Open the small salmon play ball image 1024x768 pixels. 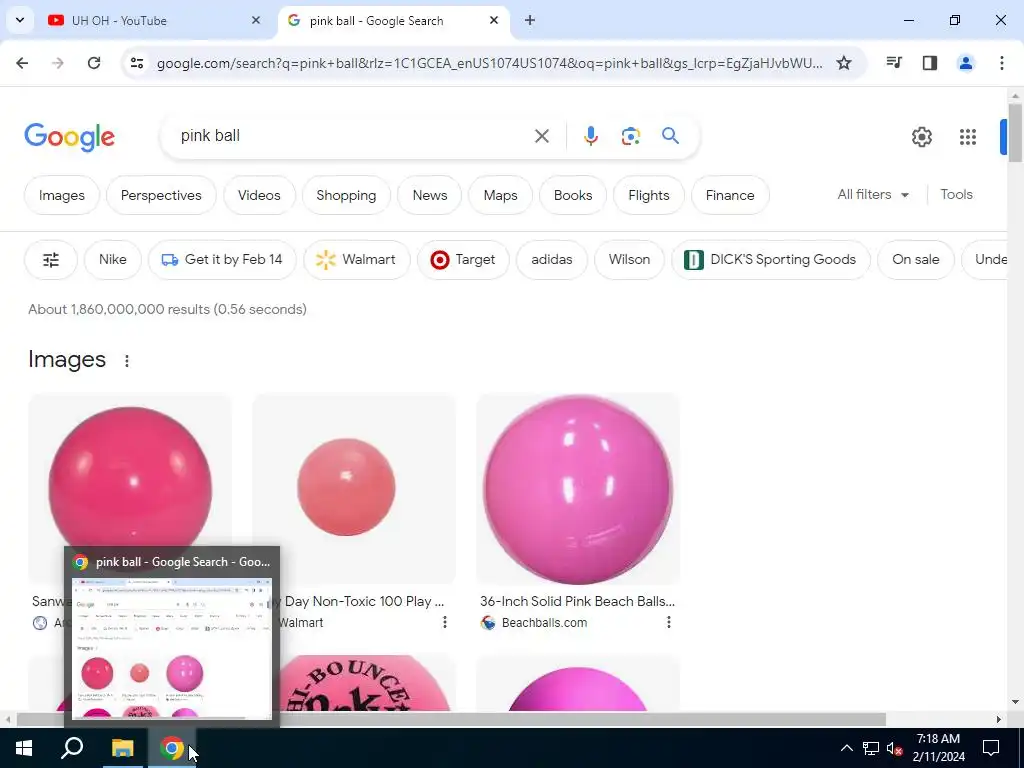point(354,489)
